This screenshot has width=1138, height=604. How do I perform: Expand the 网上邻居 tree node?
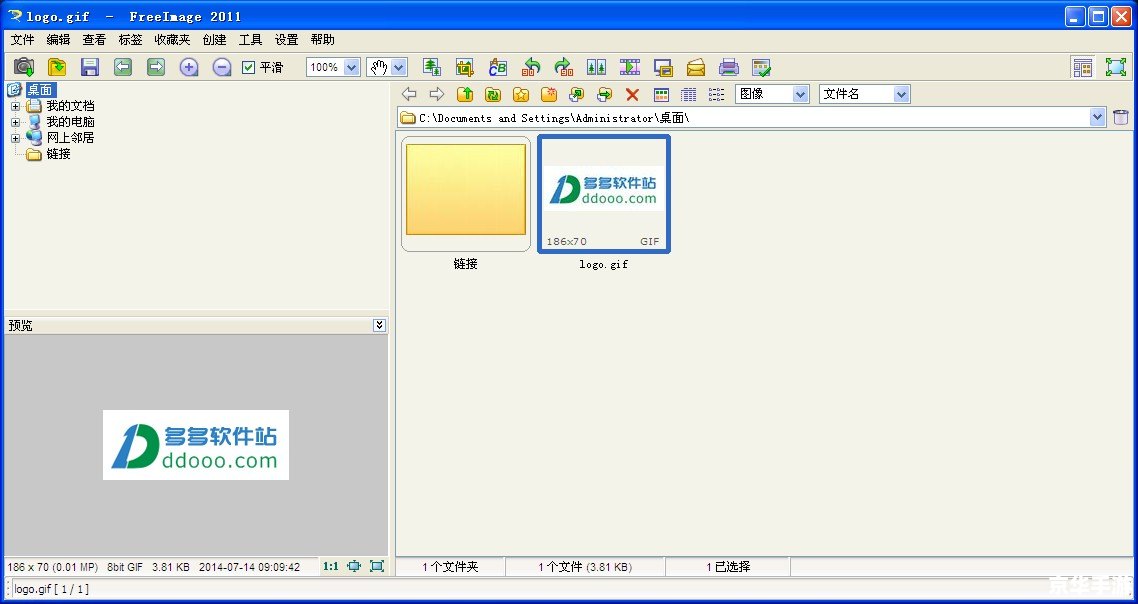(x=15, y=138)
